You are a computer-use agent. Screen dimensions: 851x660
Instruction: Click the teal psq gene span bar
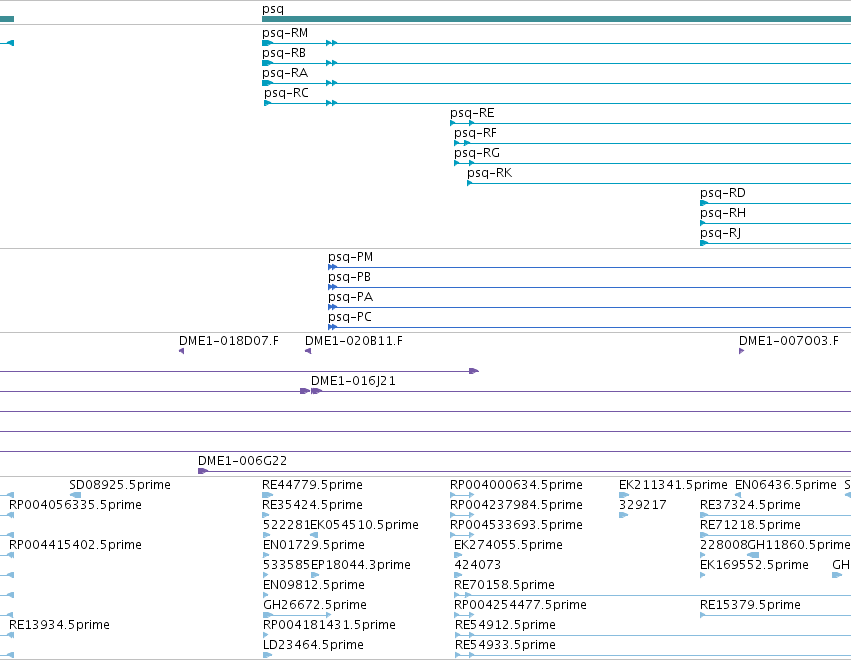[x=556, y=19]
